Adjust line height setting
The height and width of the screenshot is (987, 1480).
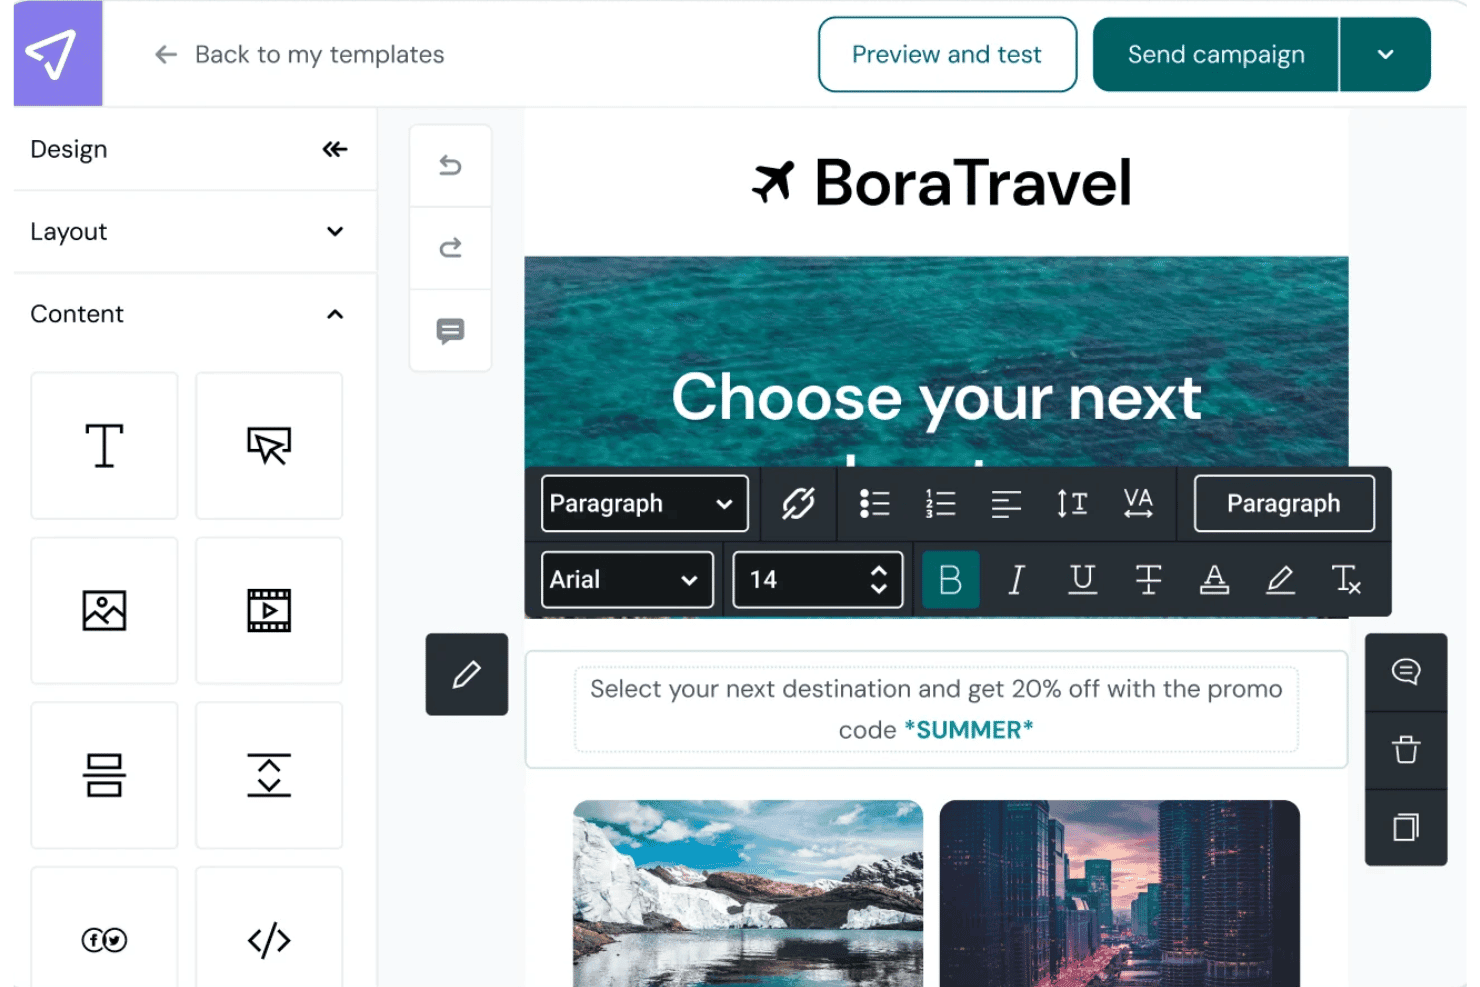(1072, 504)
